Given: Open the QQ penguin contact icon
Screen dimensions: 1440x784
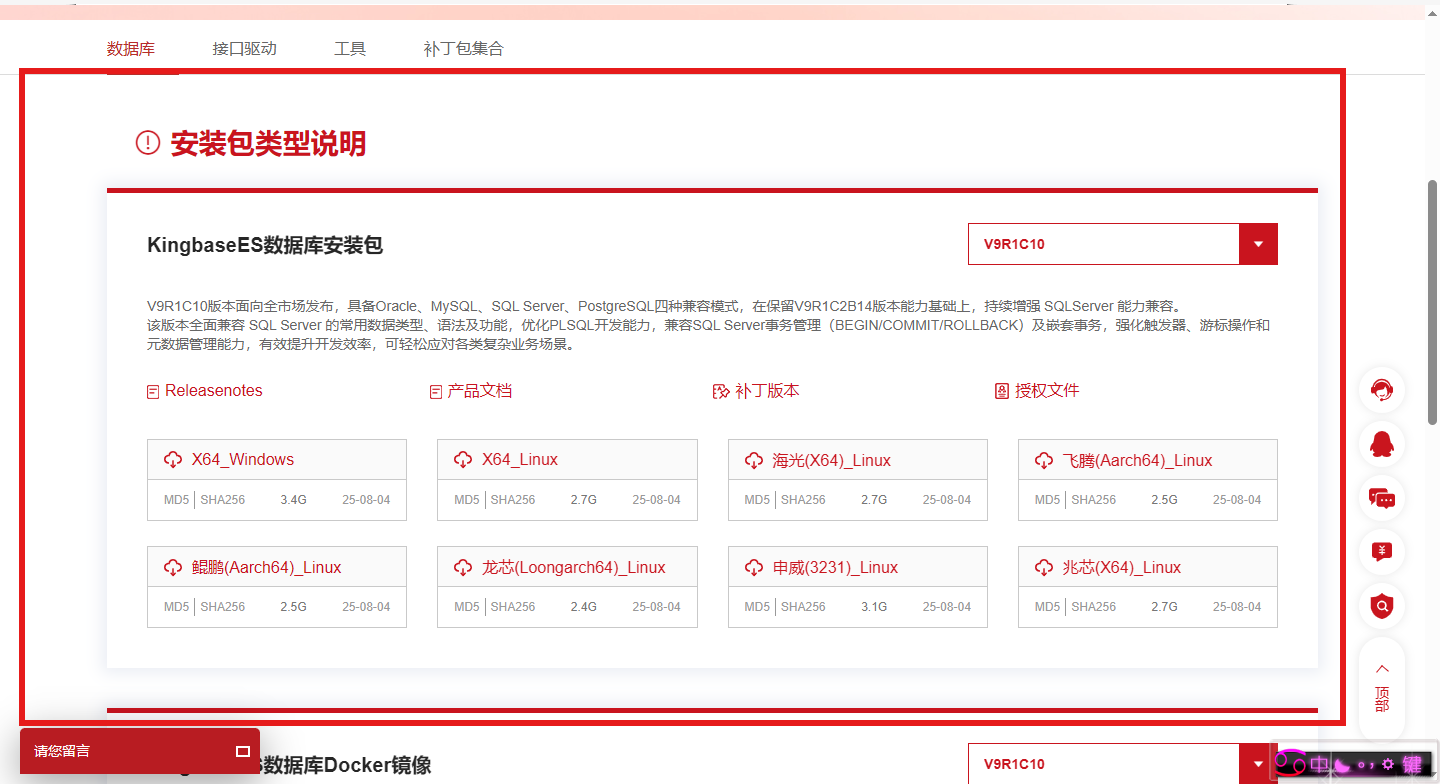Looking at the screenshot, I should point(1382,444).
